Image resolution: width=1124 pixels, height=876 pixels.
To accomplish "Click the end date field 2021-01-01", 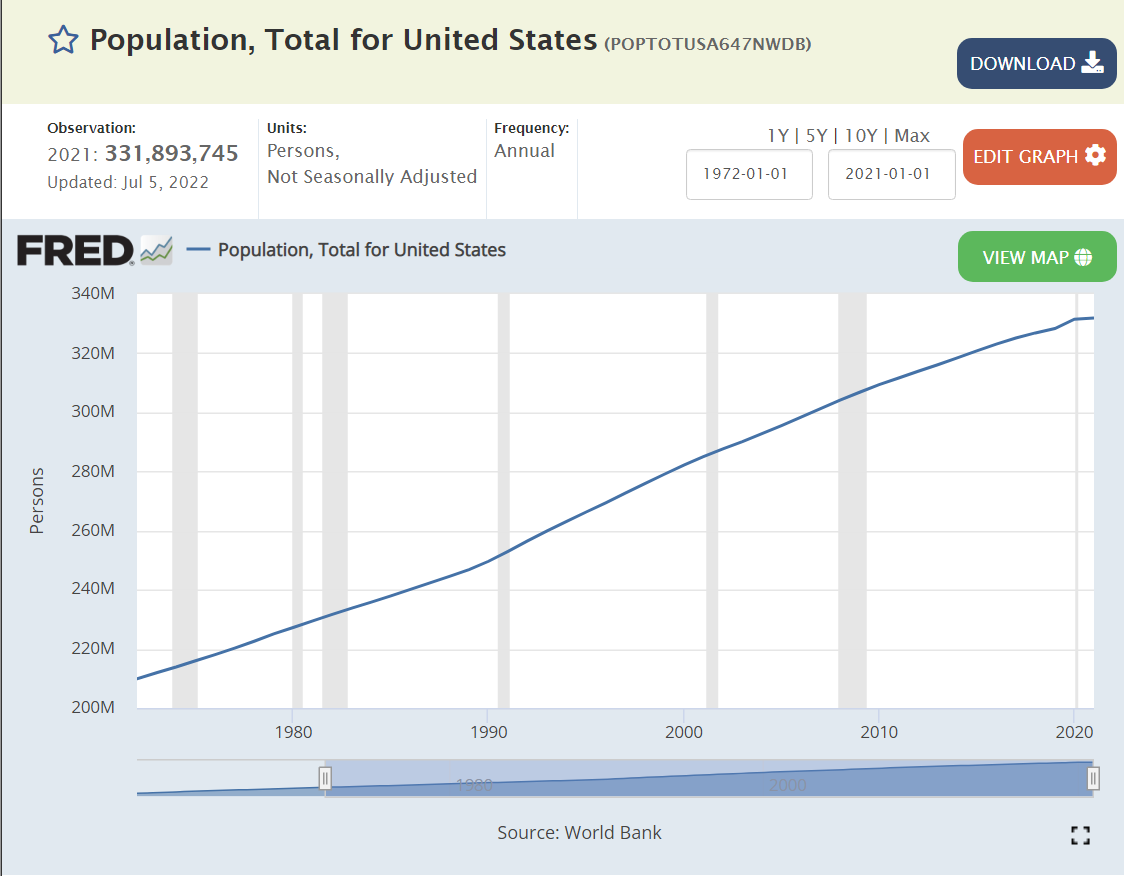I will click(891, 174).
